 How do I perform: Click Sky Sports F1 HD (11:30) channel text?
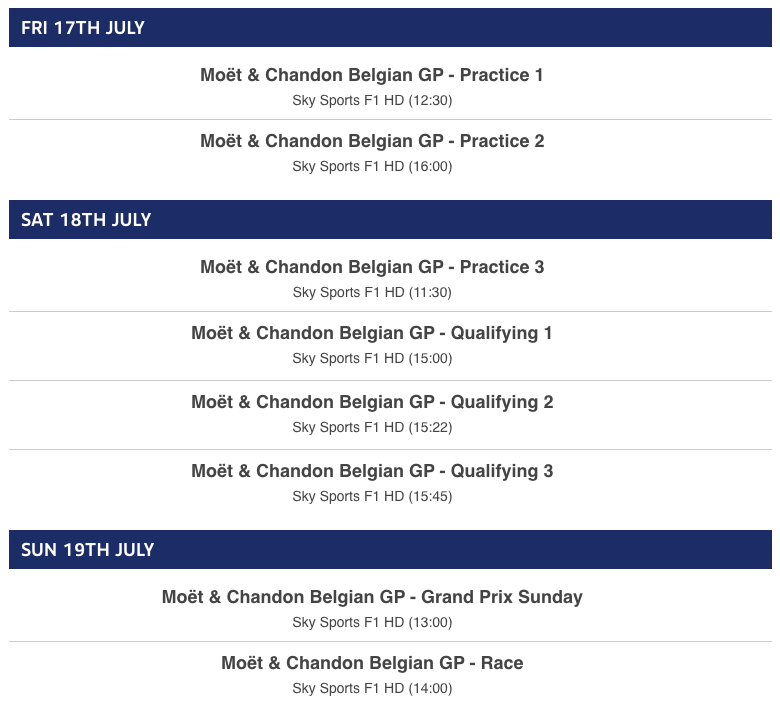click(x=372, y=293)
